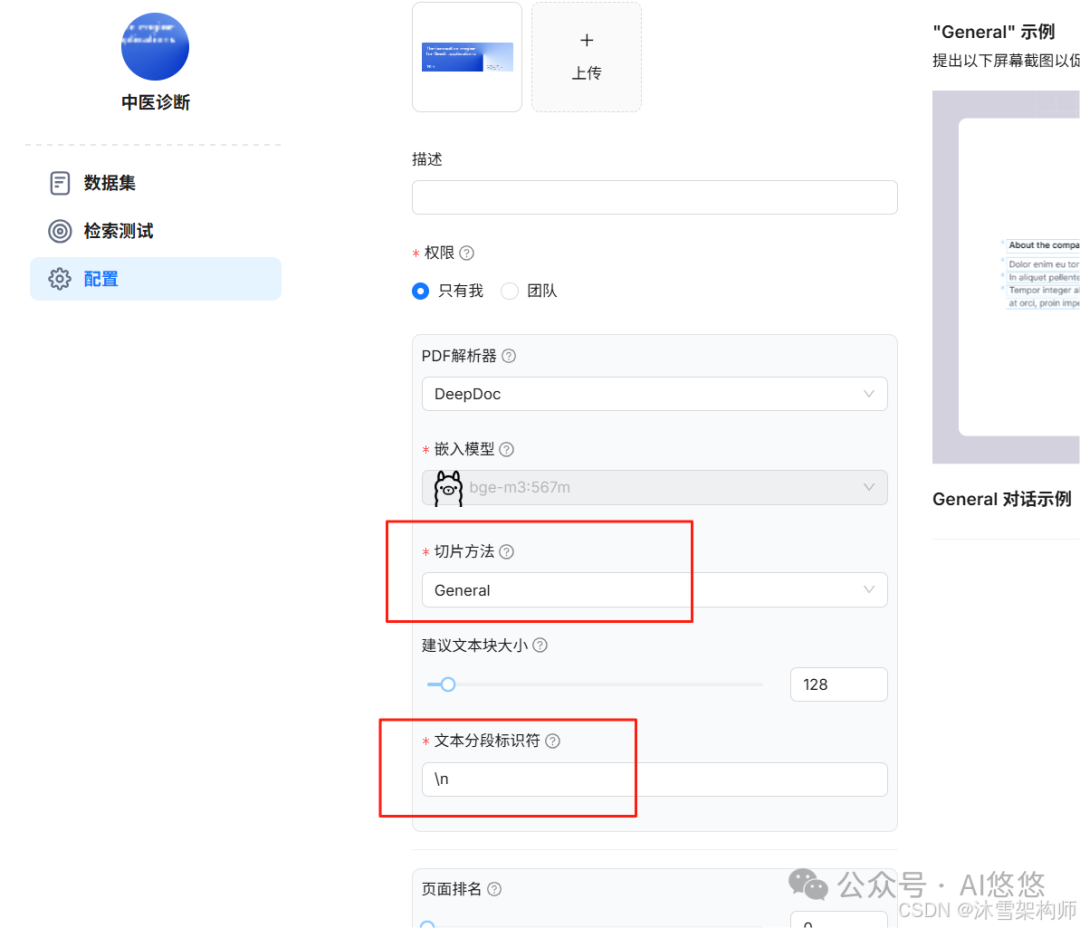Click the 上传 upload button
The height and width of the screenshot is (928, 1080).
click(586, 57)
